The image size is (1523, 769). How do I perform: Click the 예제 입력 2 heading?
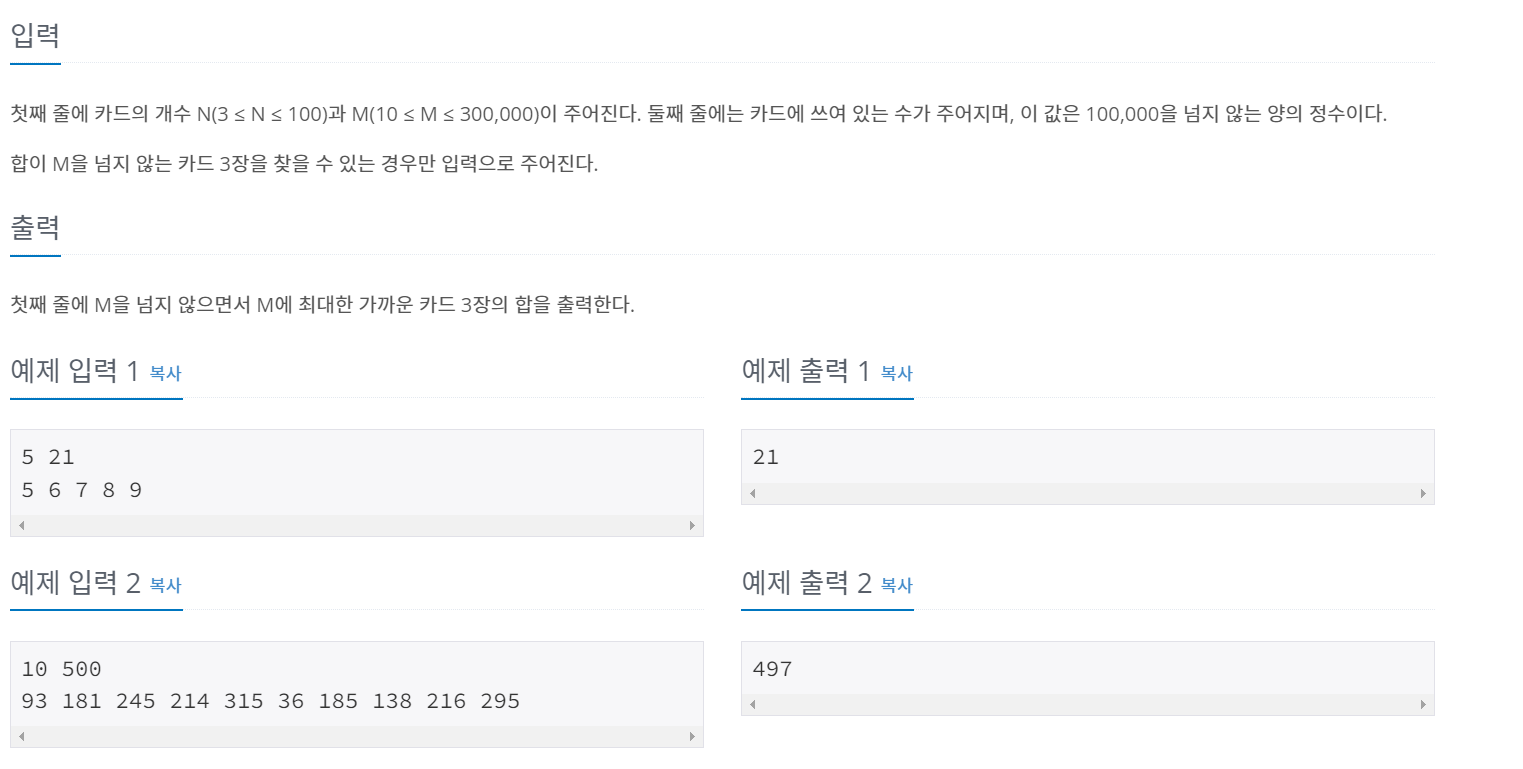(75, 583)
